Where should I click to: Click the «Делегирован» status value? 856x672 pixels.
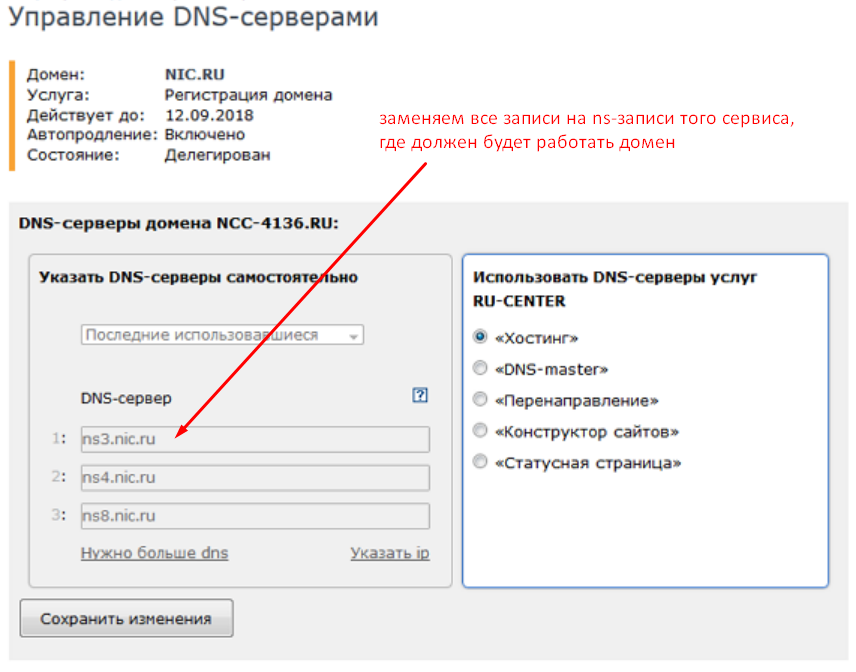(x=217, y=155)
